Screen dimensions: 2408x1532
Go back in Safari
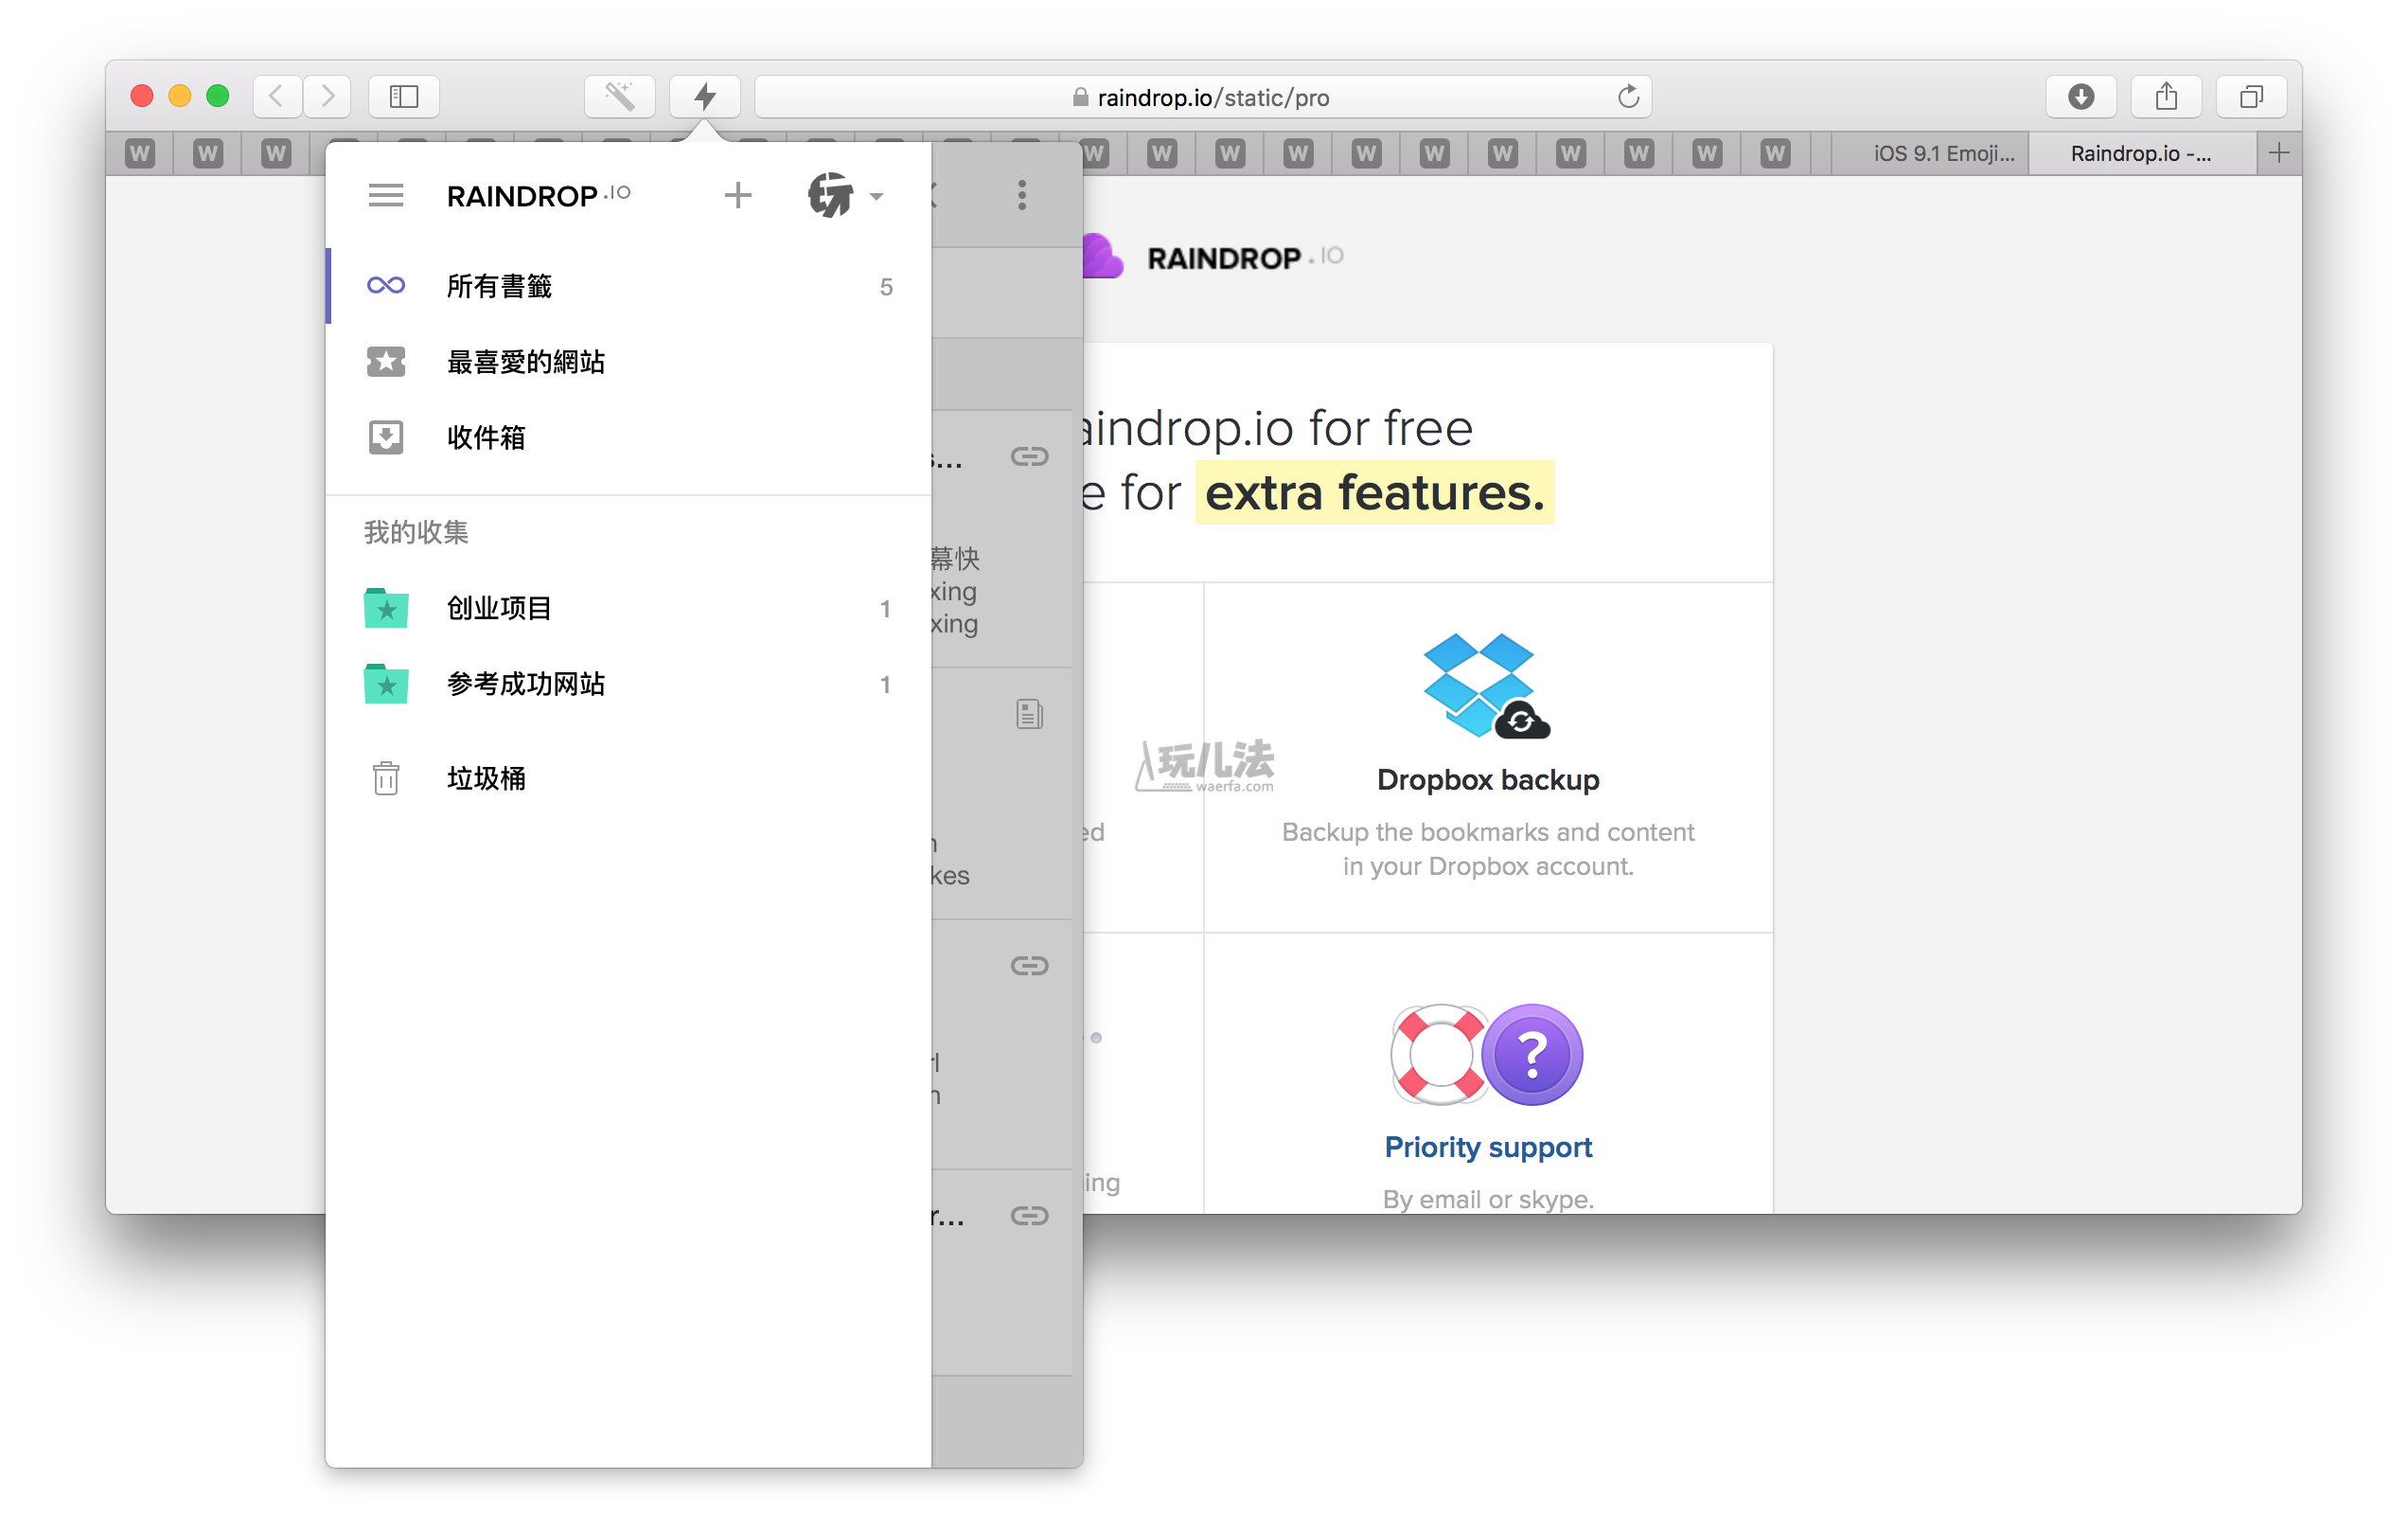coord(277,97)
